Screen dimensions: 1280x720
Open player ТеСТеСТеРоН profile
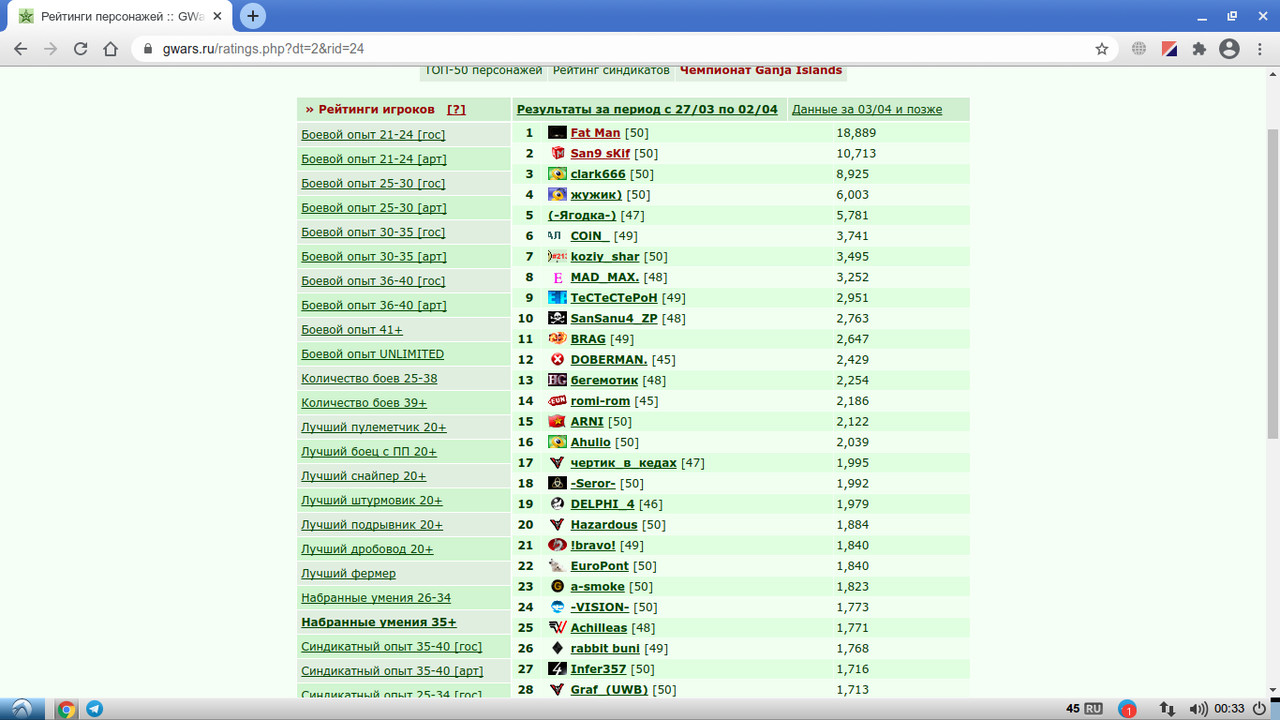point(614,298)
